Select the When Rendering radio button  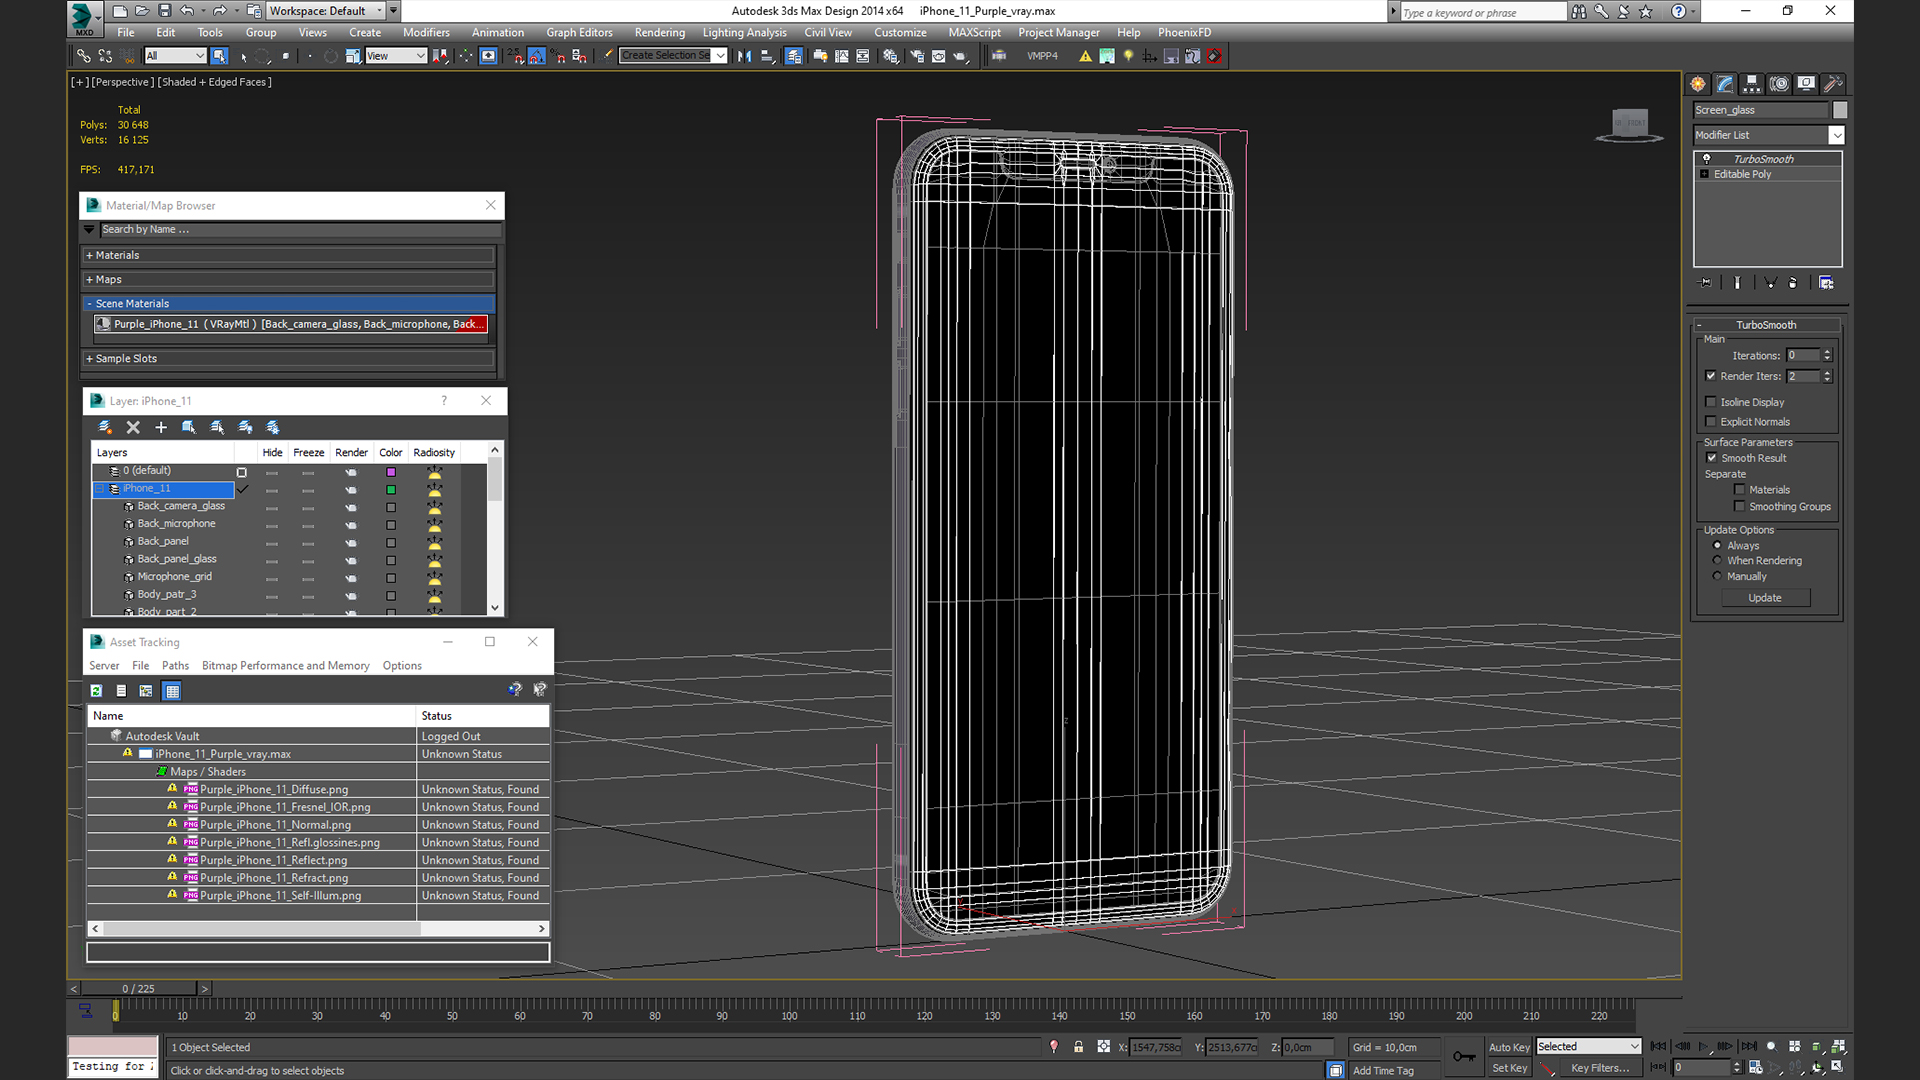(x=1718, y=561)
